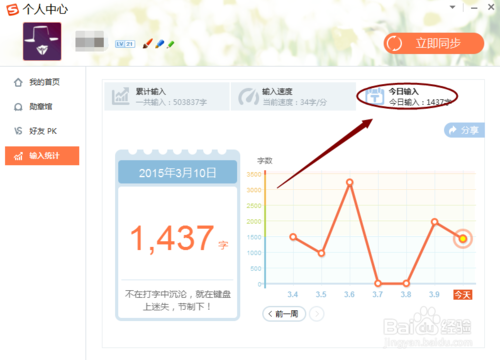Switch to the 累计输入 tab

coord(167,96)
